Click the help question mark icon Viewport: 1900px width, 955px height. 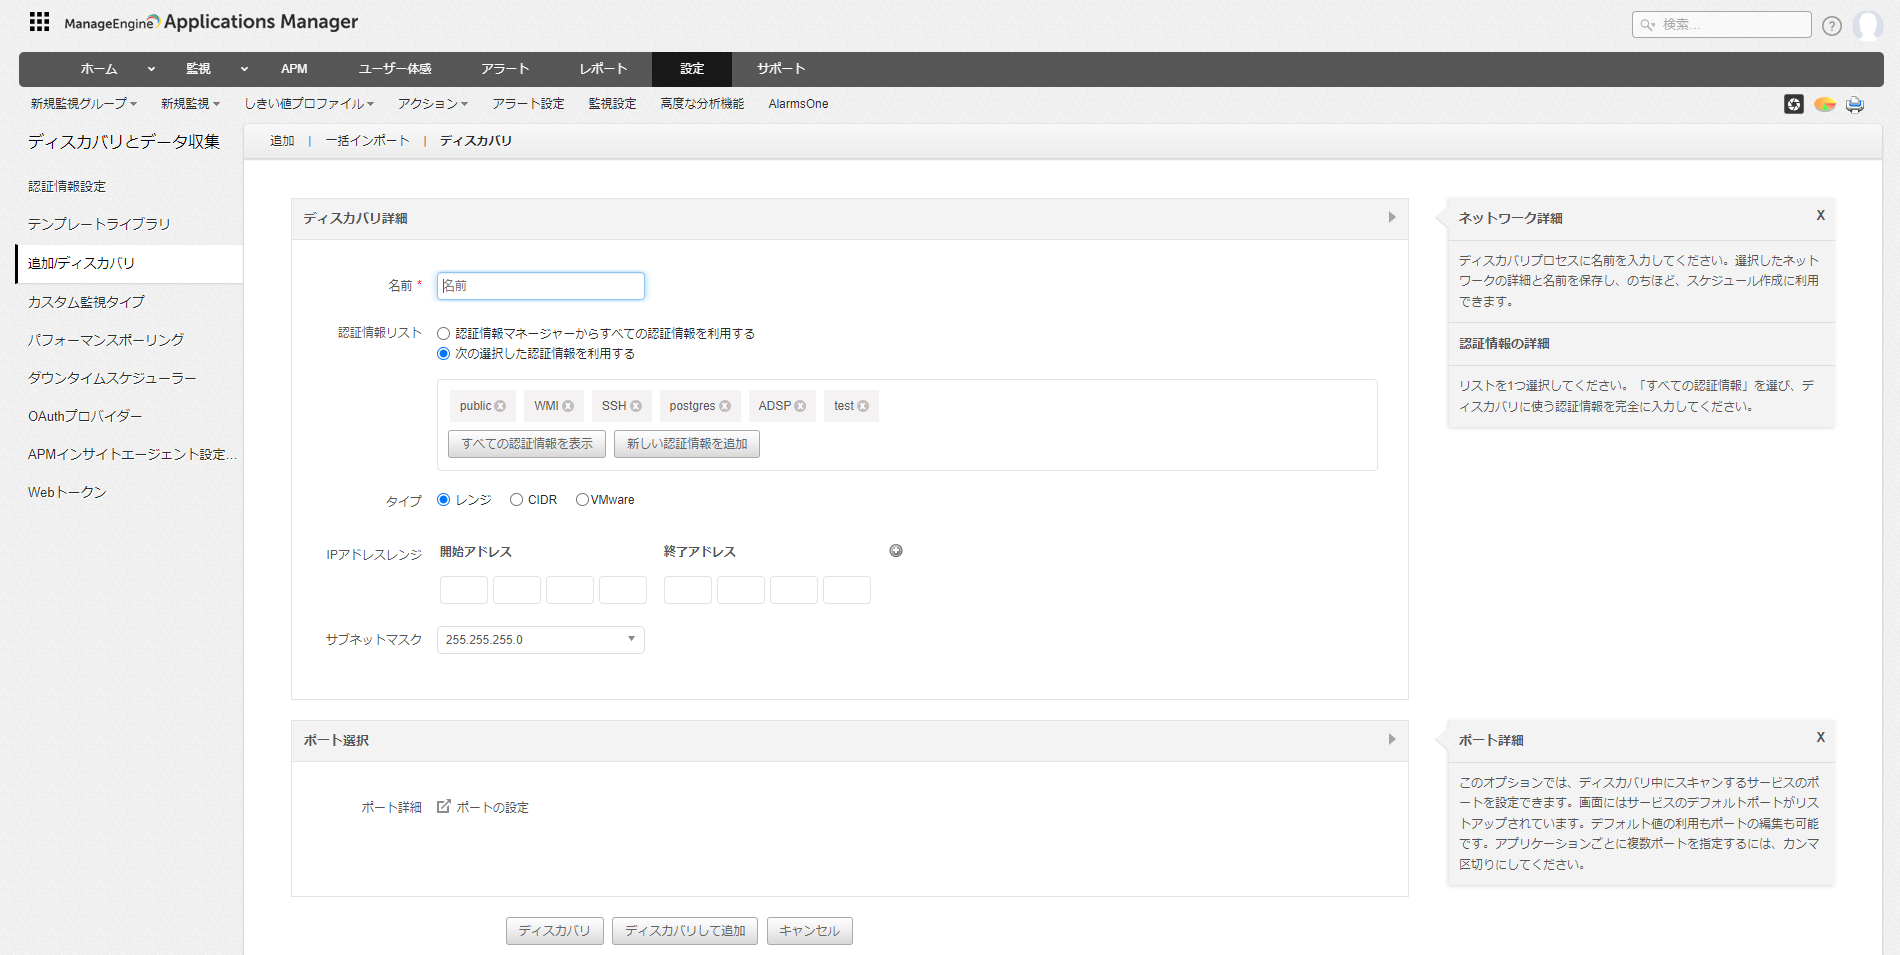[x=1832, y=26]
